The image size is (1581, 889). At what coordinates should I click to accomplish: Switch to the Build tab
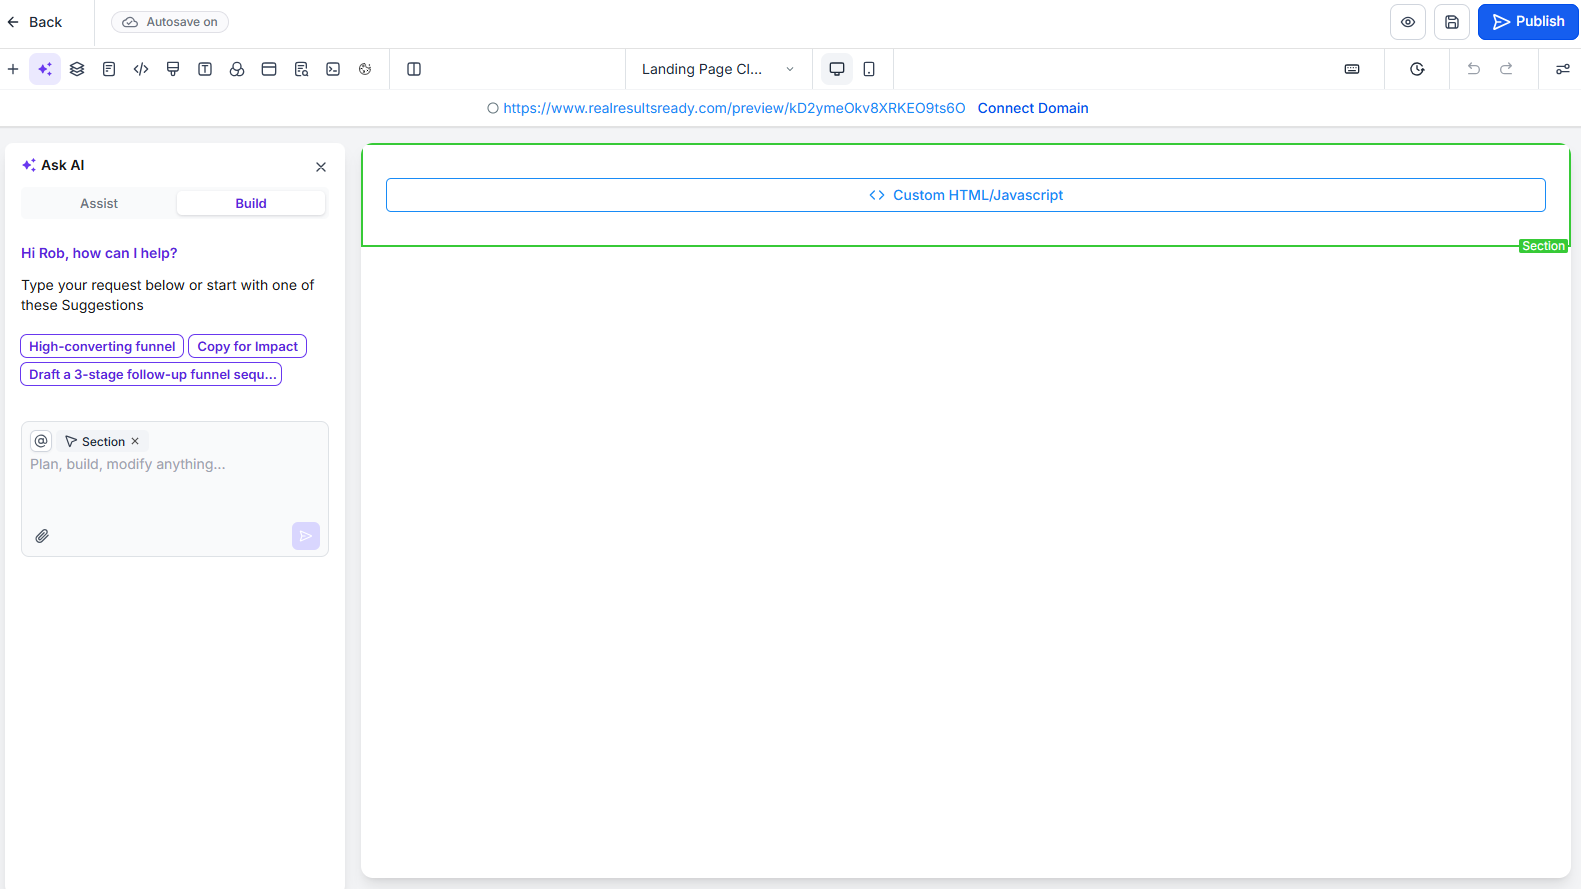click(251, 203)
